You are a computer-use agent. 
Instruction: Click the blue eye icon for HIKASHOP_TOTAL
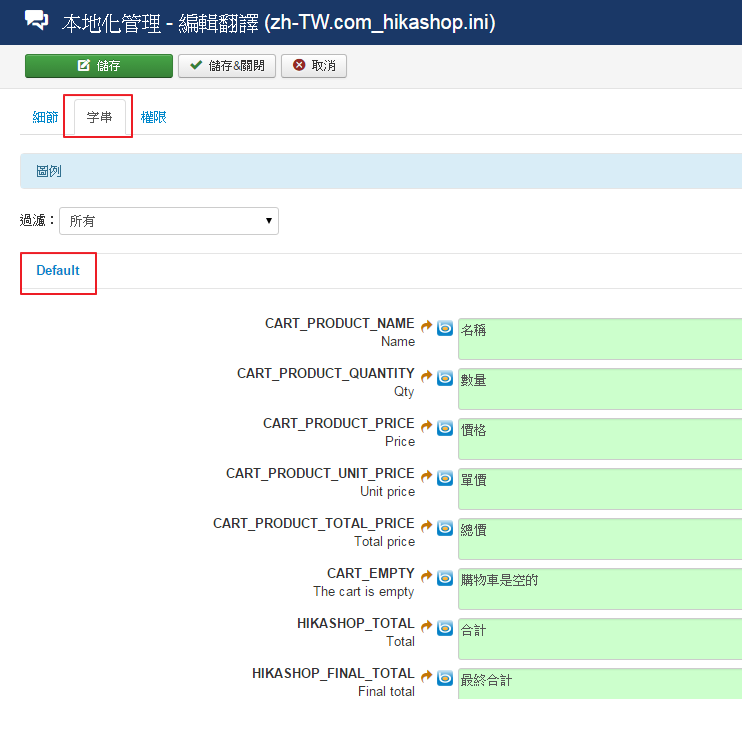[445, 628]
